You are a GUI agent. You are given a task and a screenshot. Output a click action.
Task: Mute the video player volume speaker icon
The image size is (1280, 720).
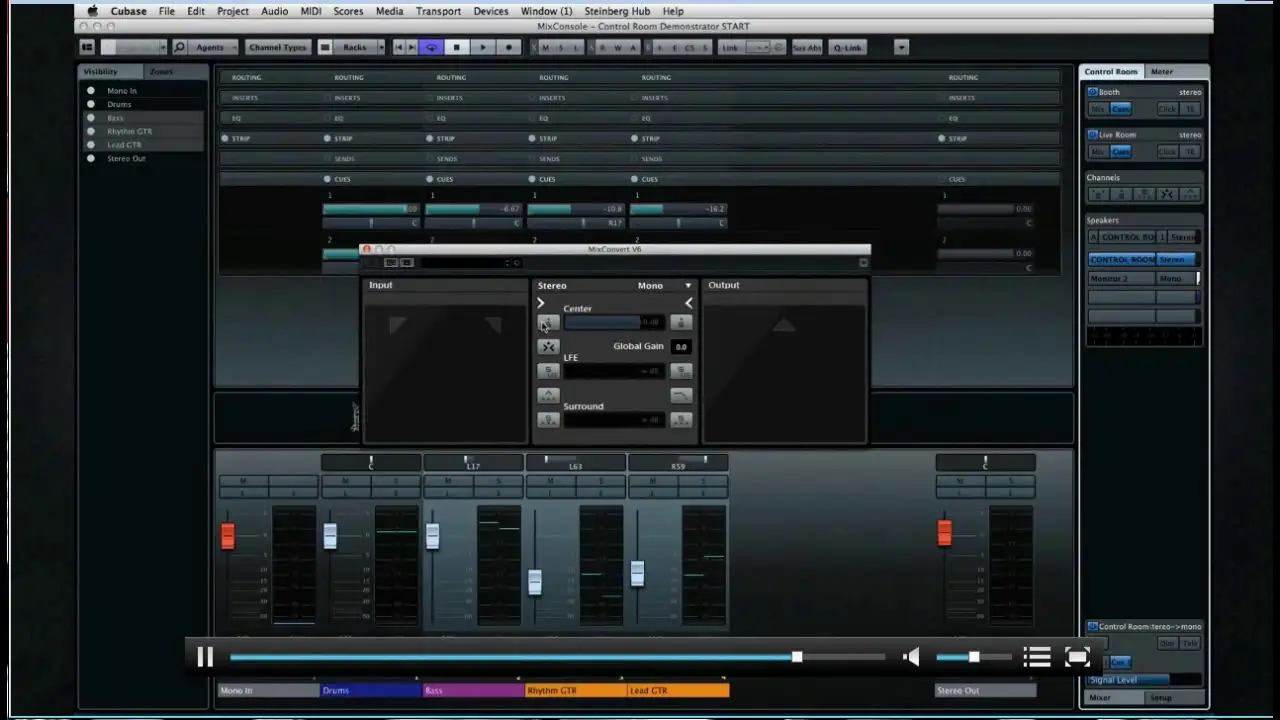[911, 657]
